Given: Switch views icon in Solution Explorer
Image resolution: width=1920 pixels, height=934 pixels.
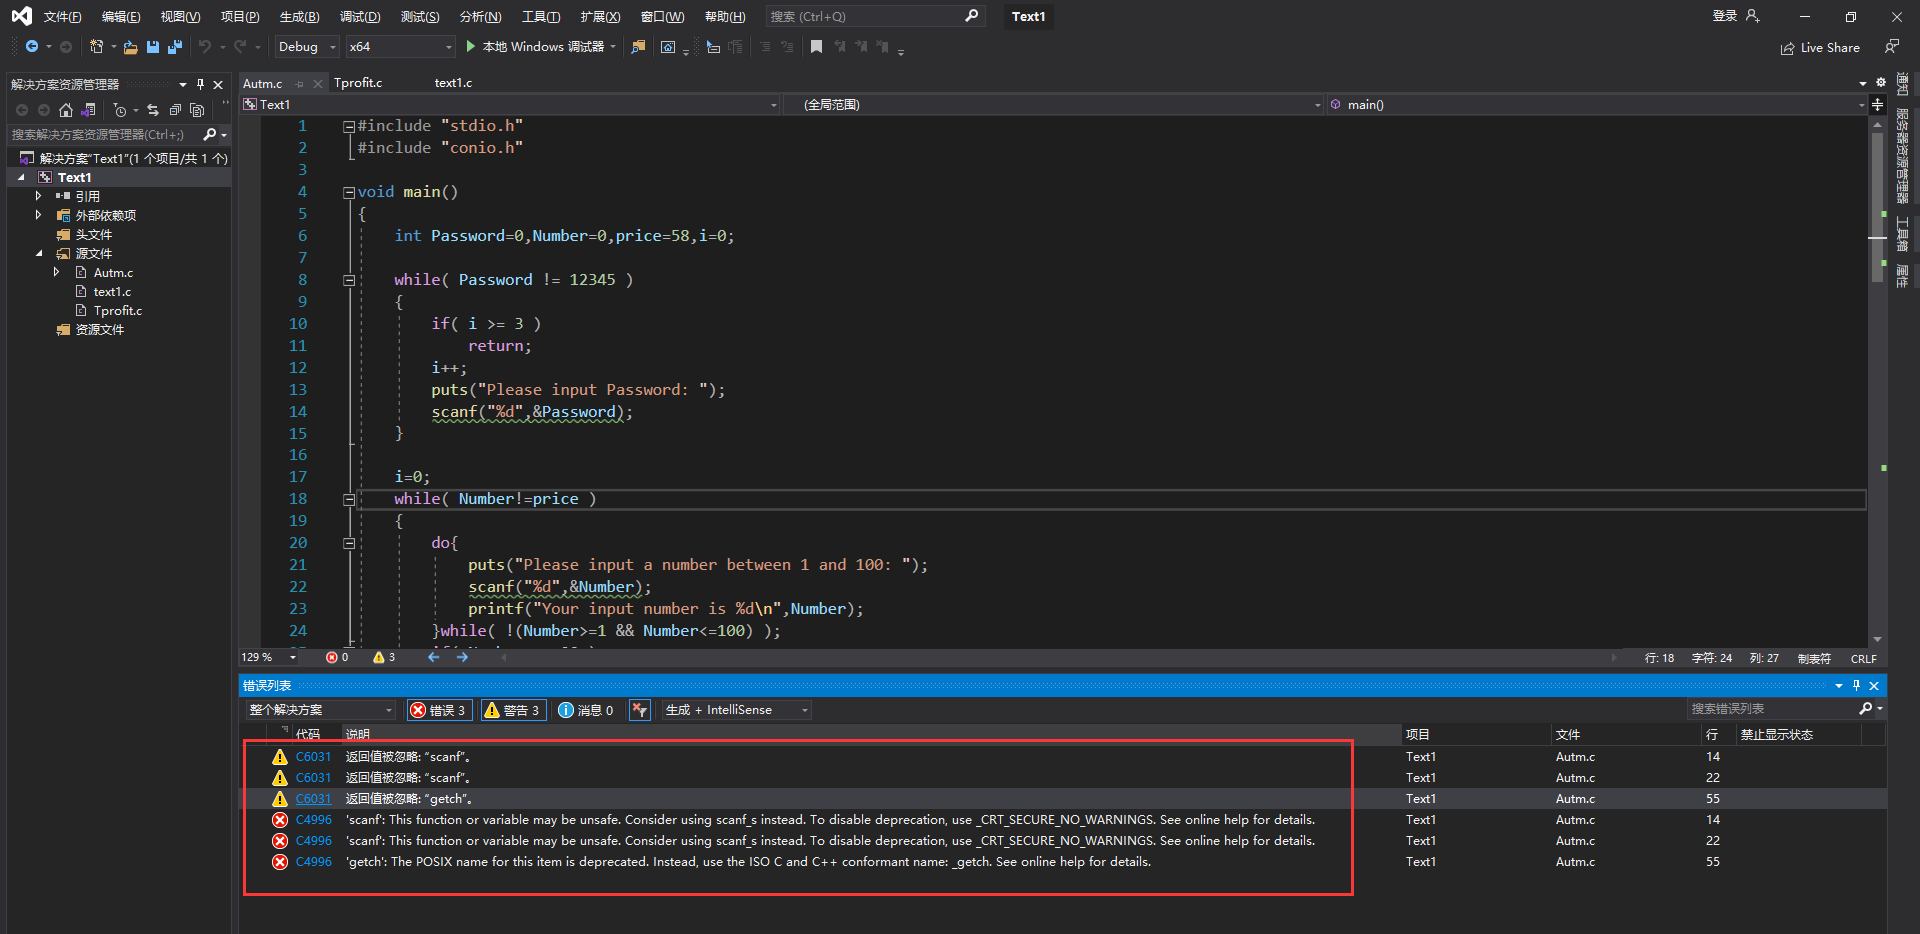Looking at the screenshot, I should tap(88, 110).
